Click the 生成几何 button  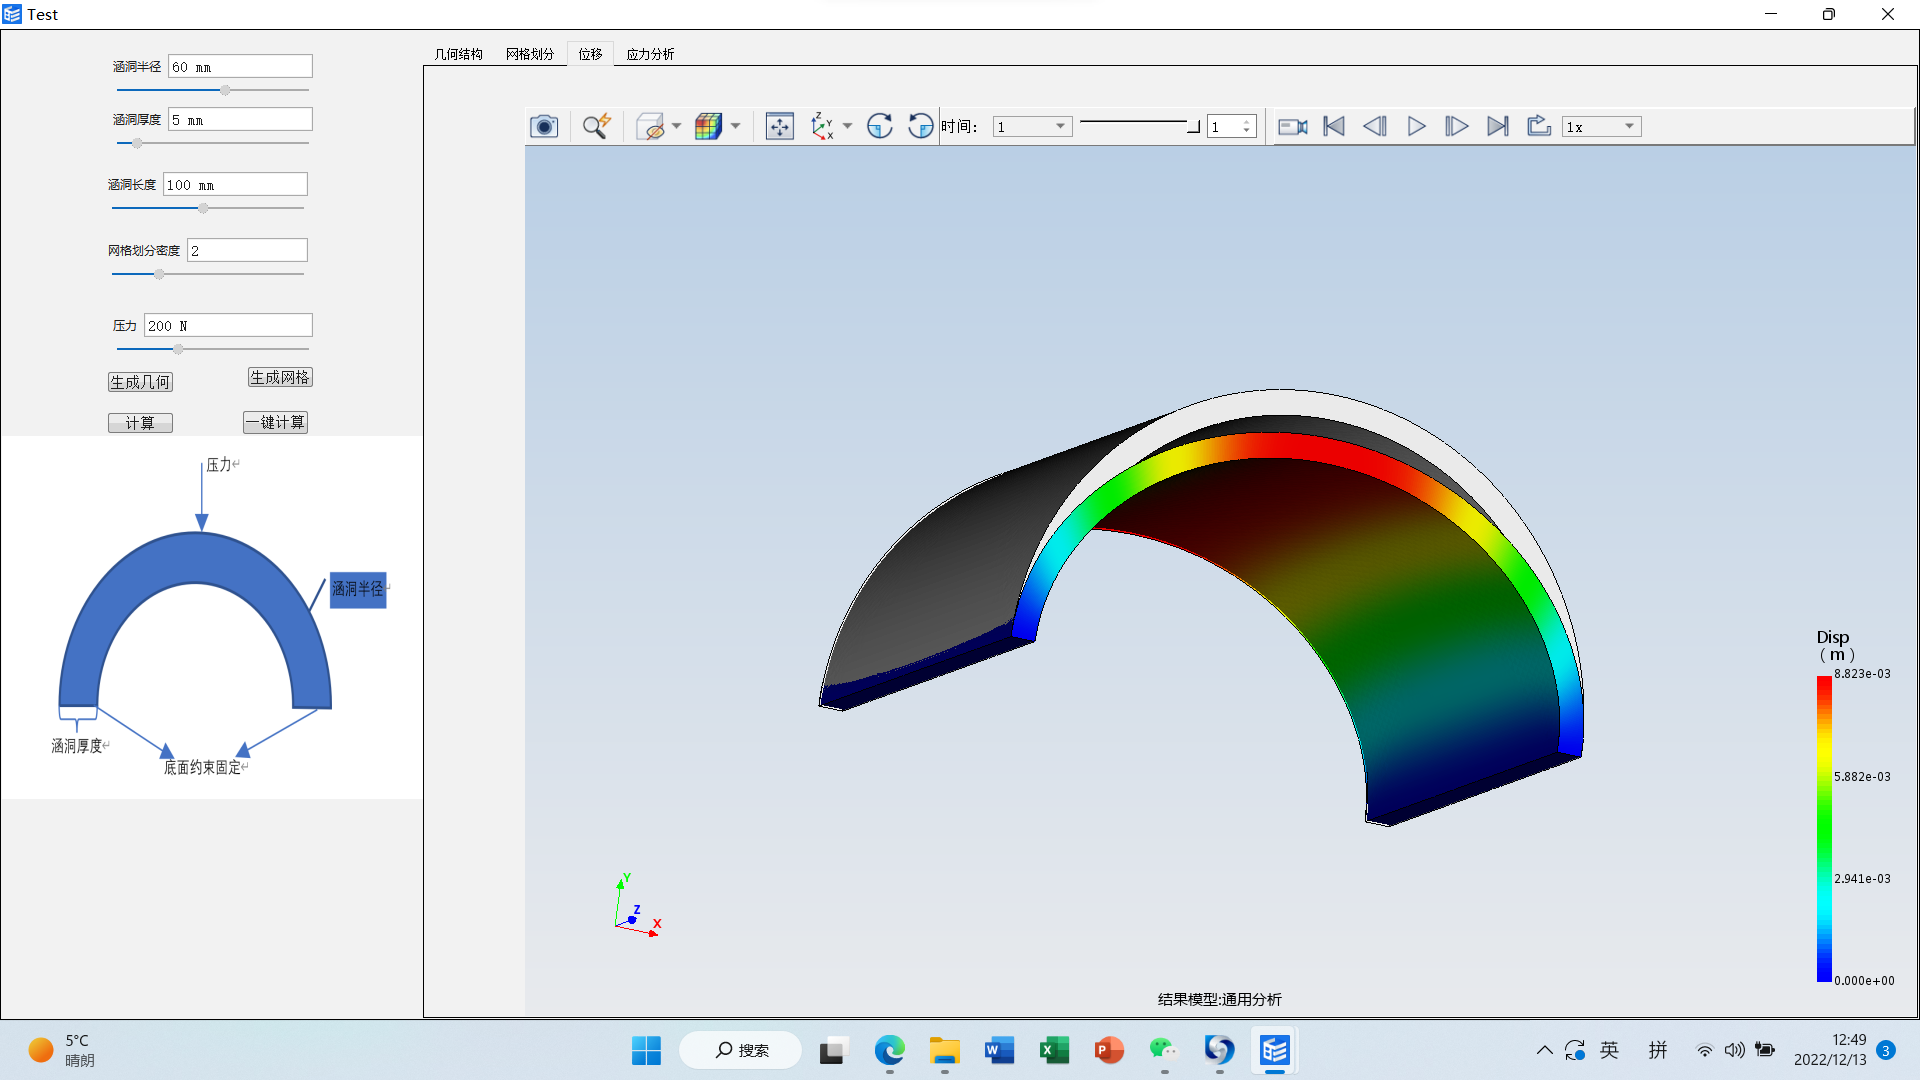[x=140, y=382]
